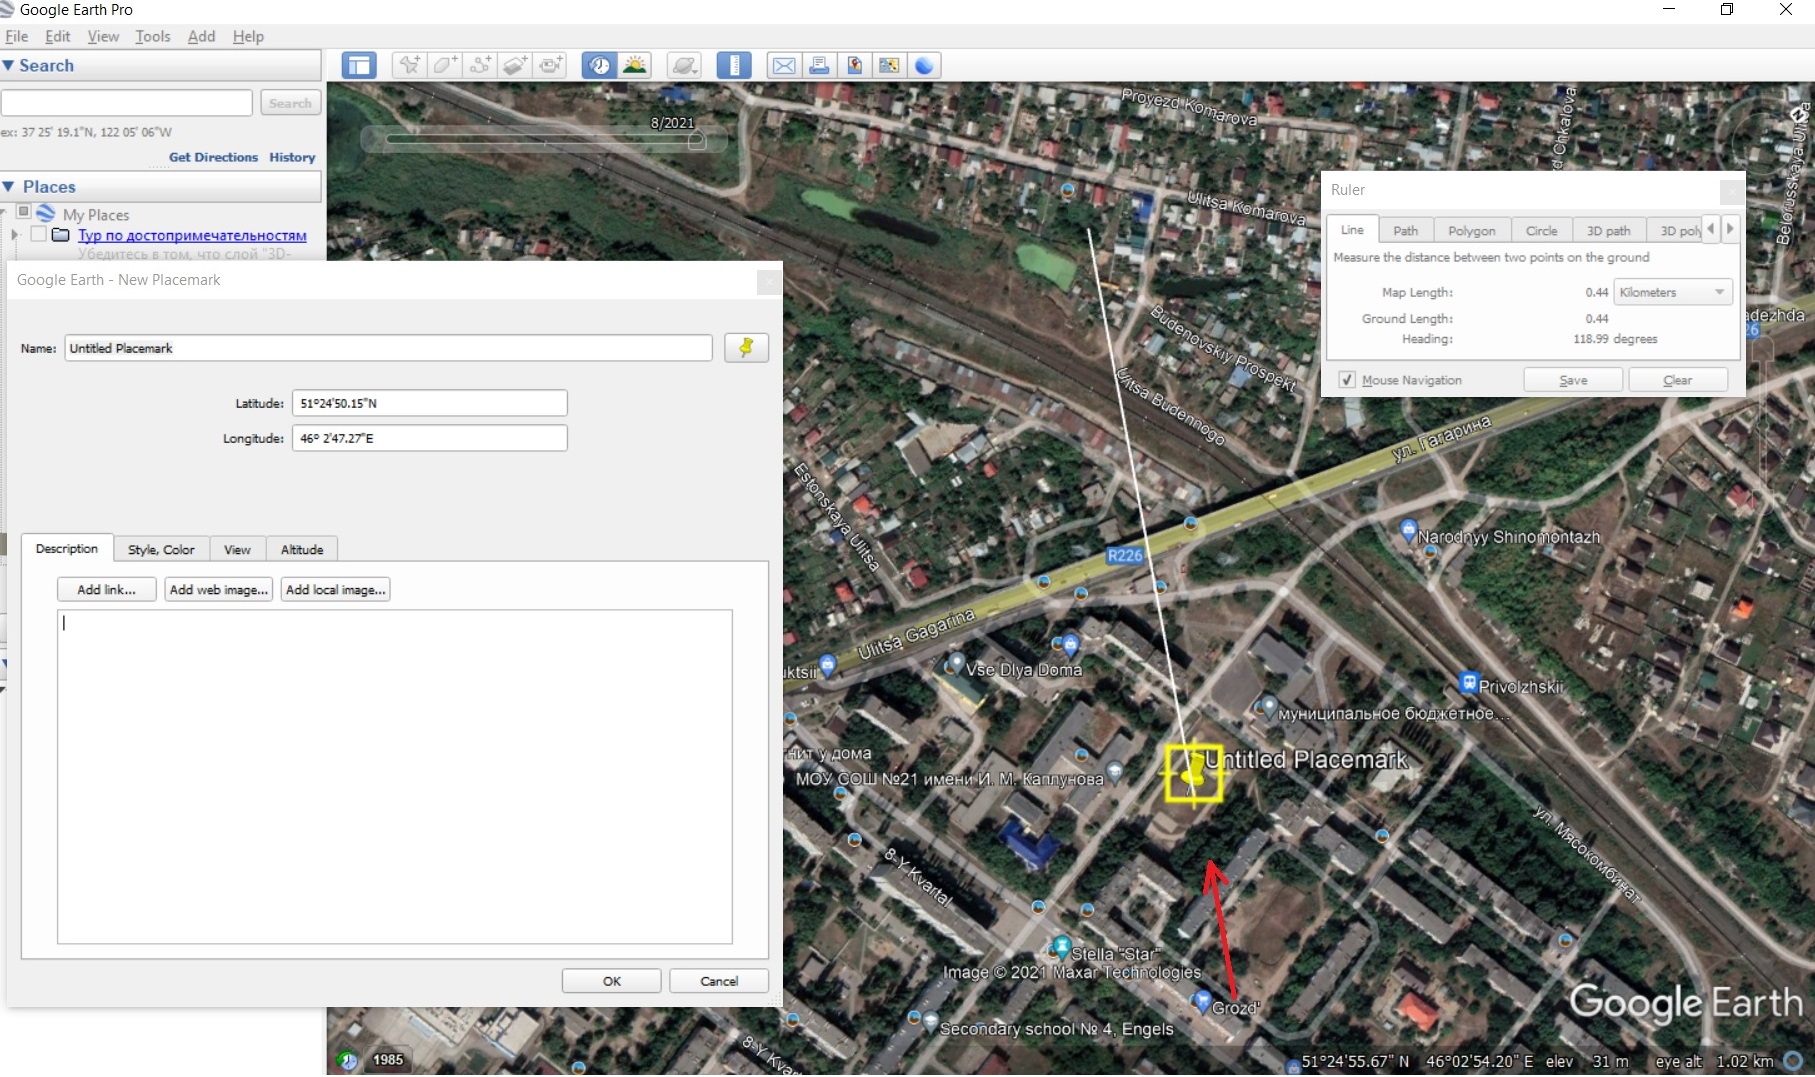
Task: Open the Help menu
Action: click(248, 36)
